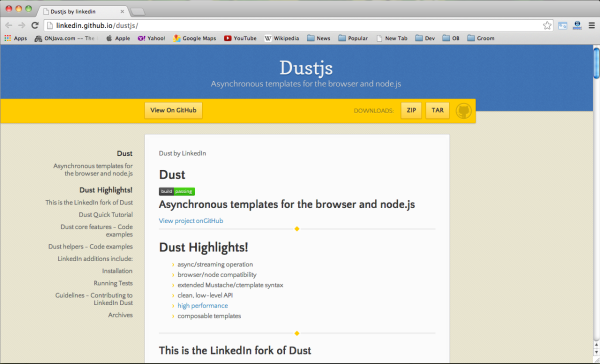Jump to Asynchronous templates sidebar entry
Screen dimensions: 600x364
coord(93,170)
